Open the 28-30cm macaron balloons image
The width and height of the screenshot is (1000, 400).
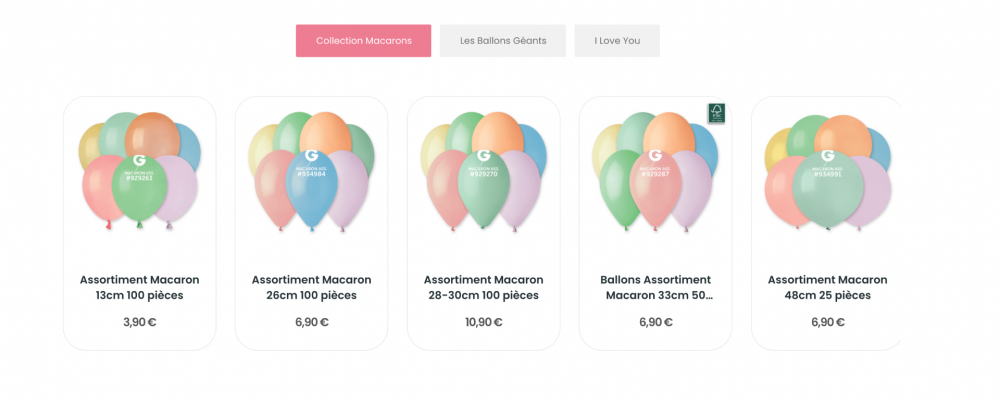[483, 171]
